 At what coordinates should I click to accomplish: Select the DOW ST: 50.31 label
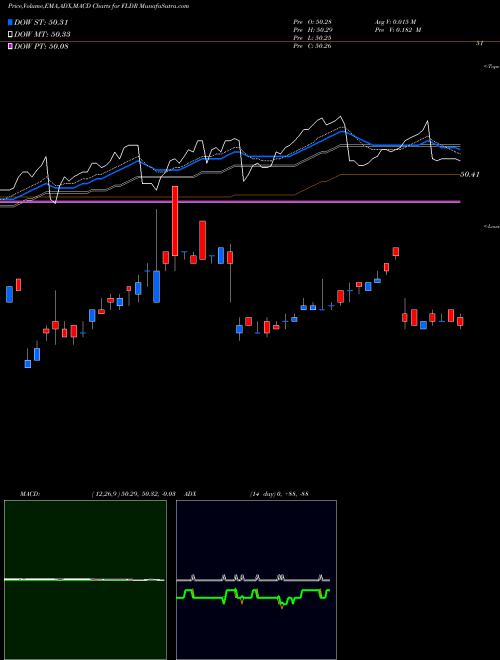(x=41, y=23)
